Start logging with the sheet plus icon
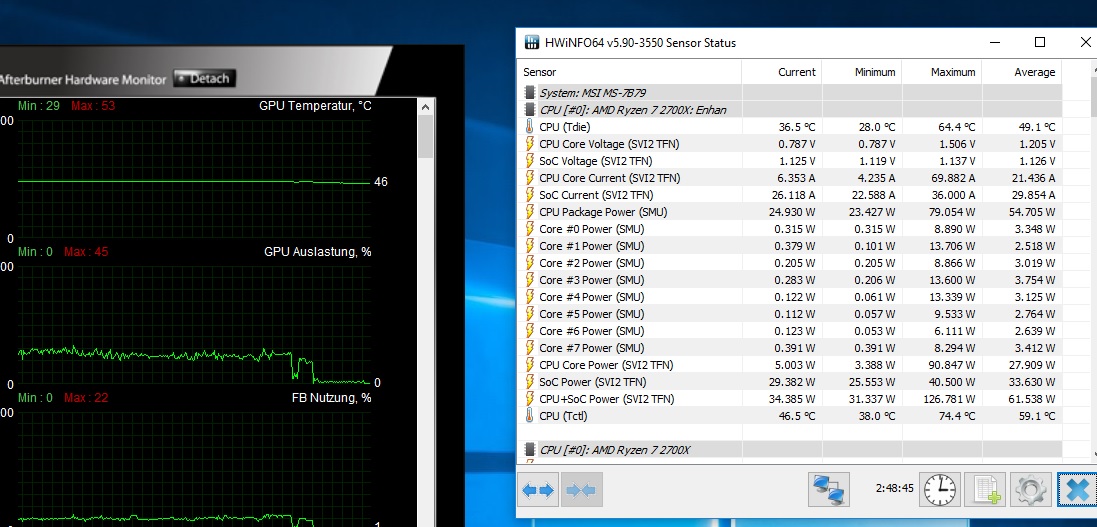The image size is (1097, 527). point(984,489)
